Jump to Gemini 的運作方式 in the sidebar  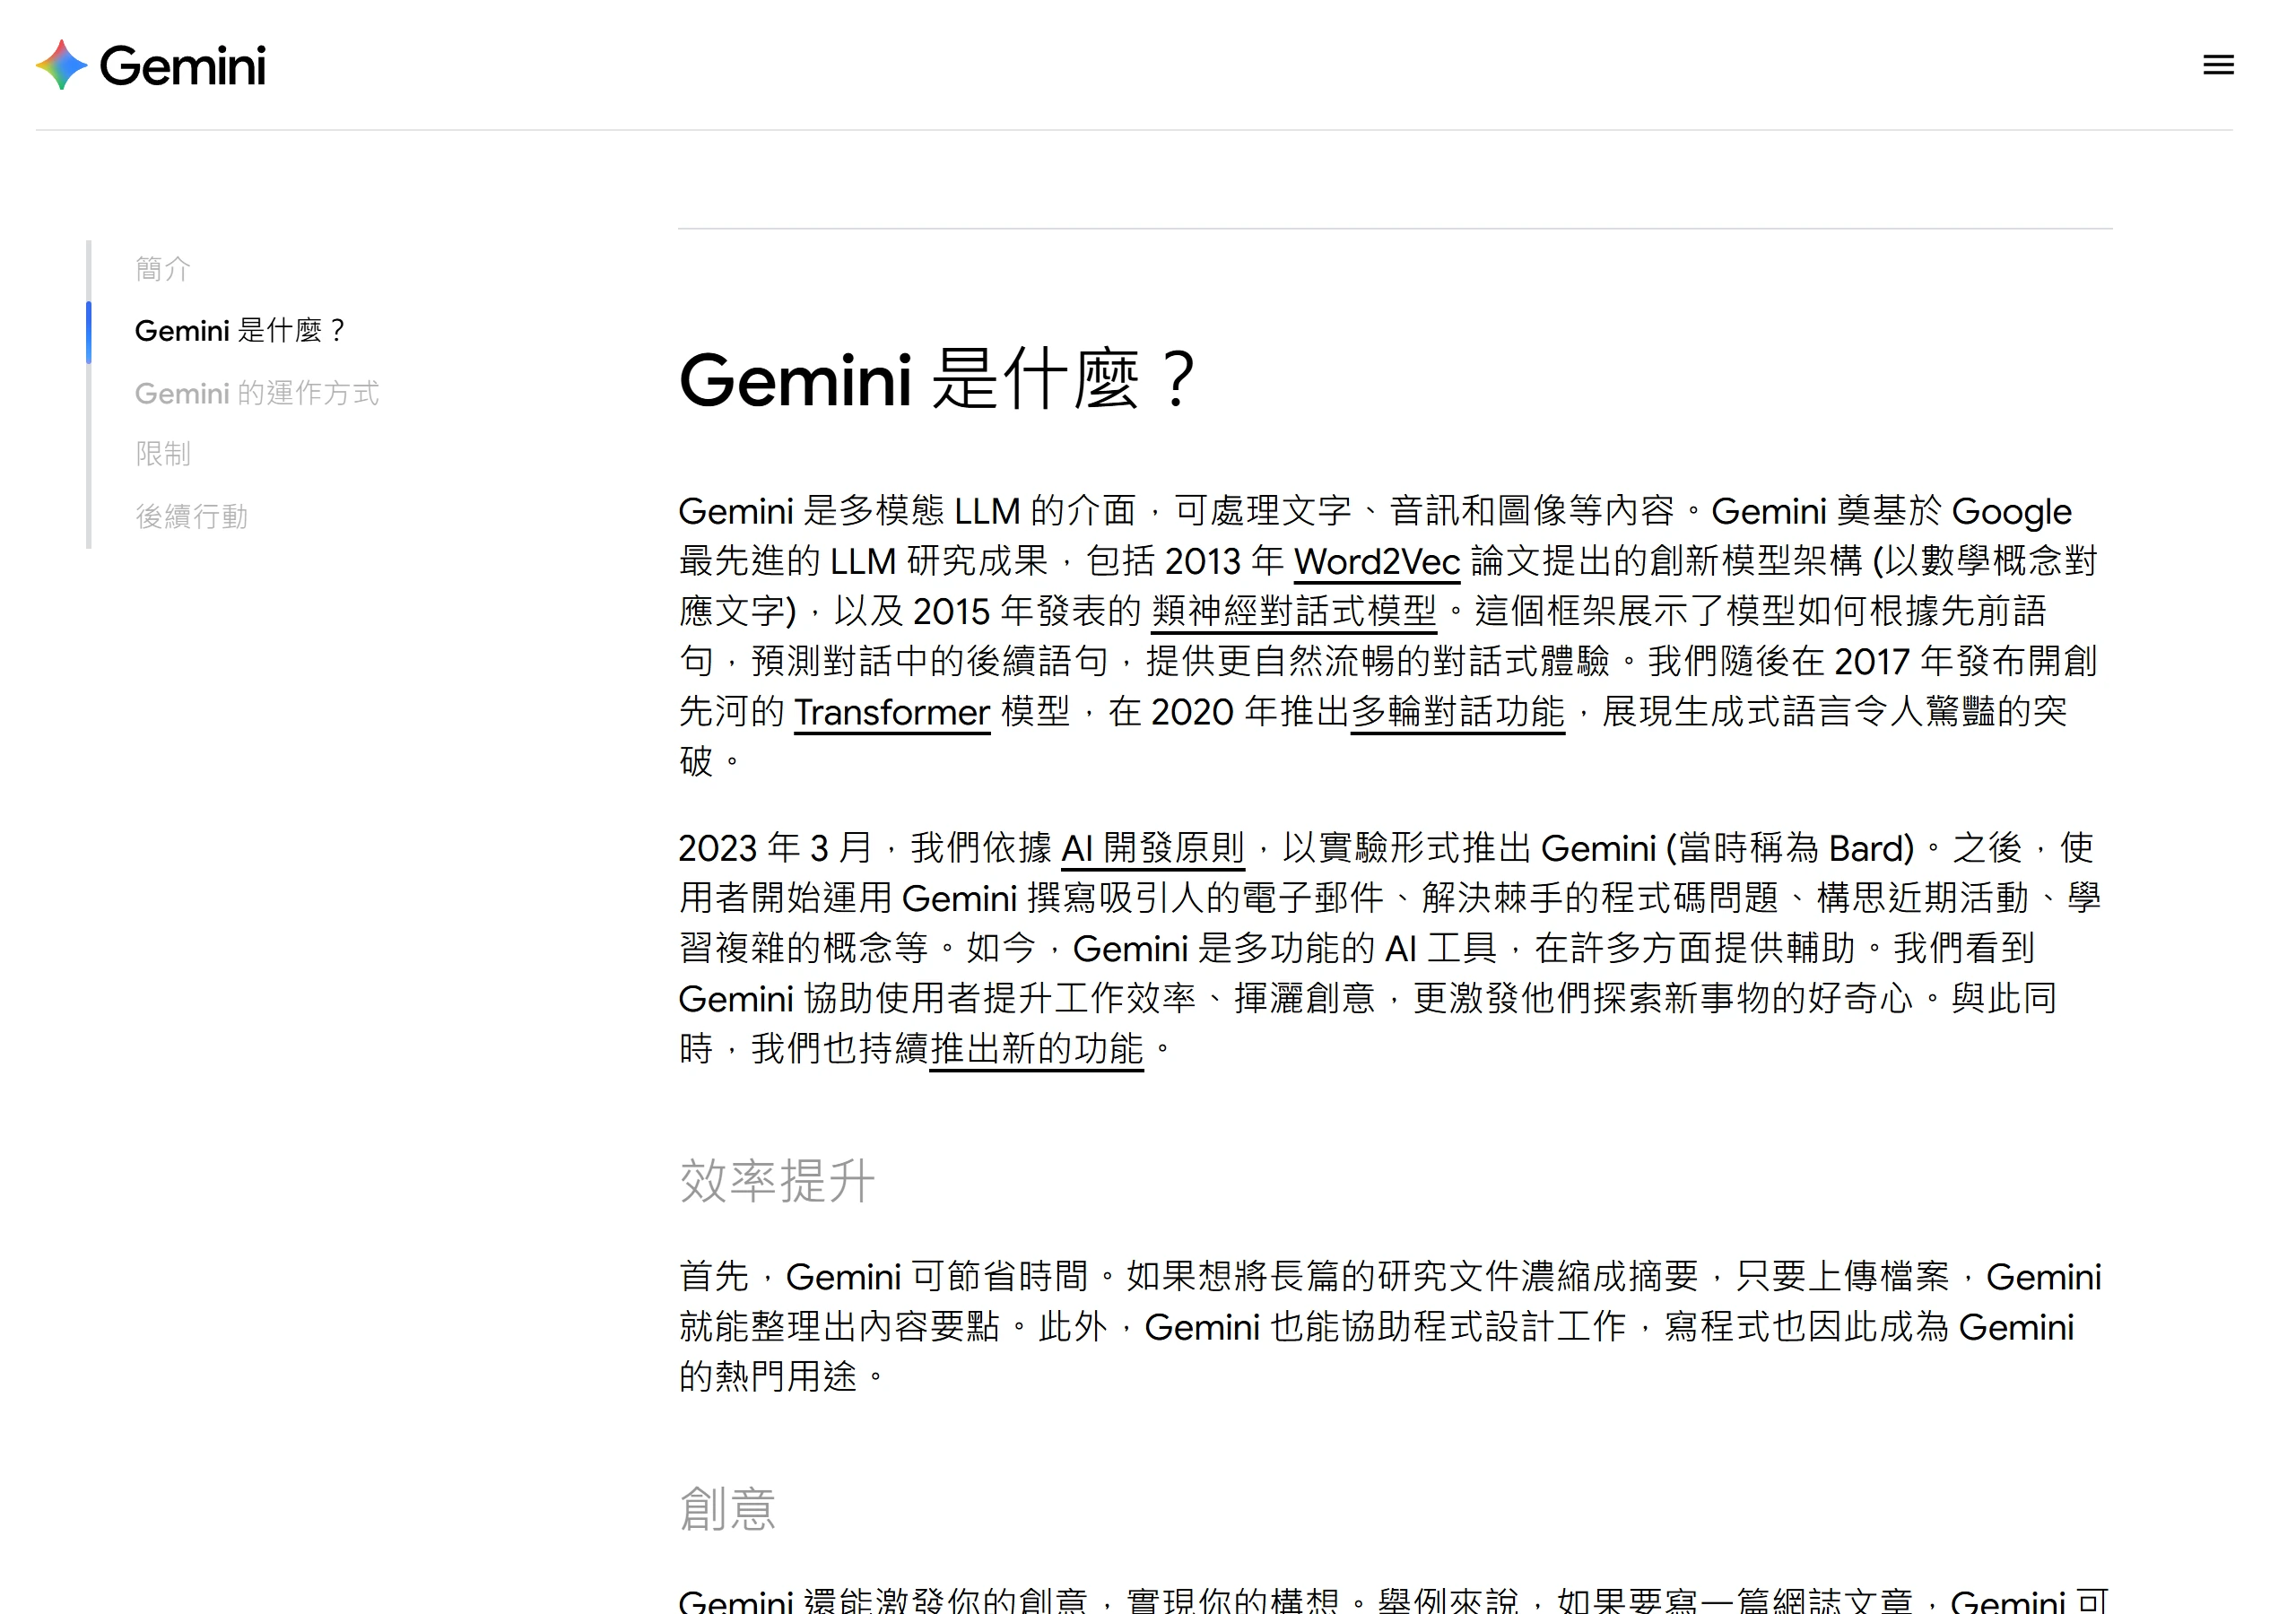(257, 393)
